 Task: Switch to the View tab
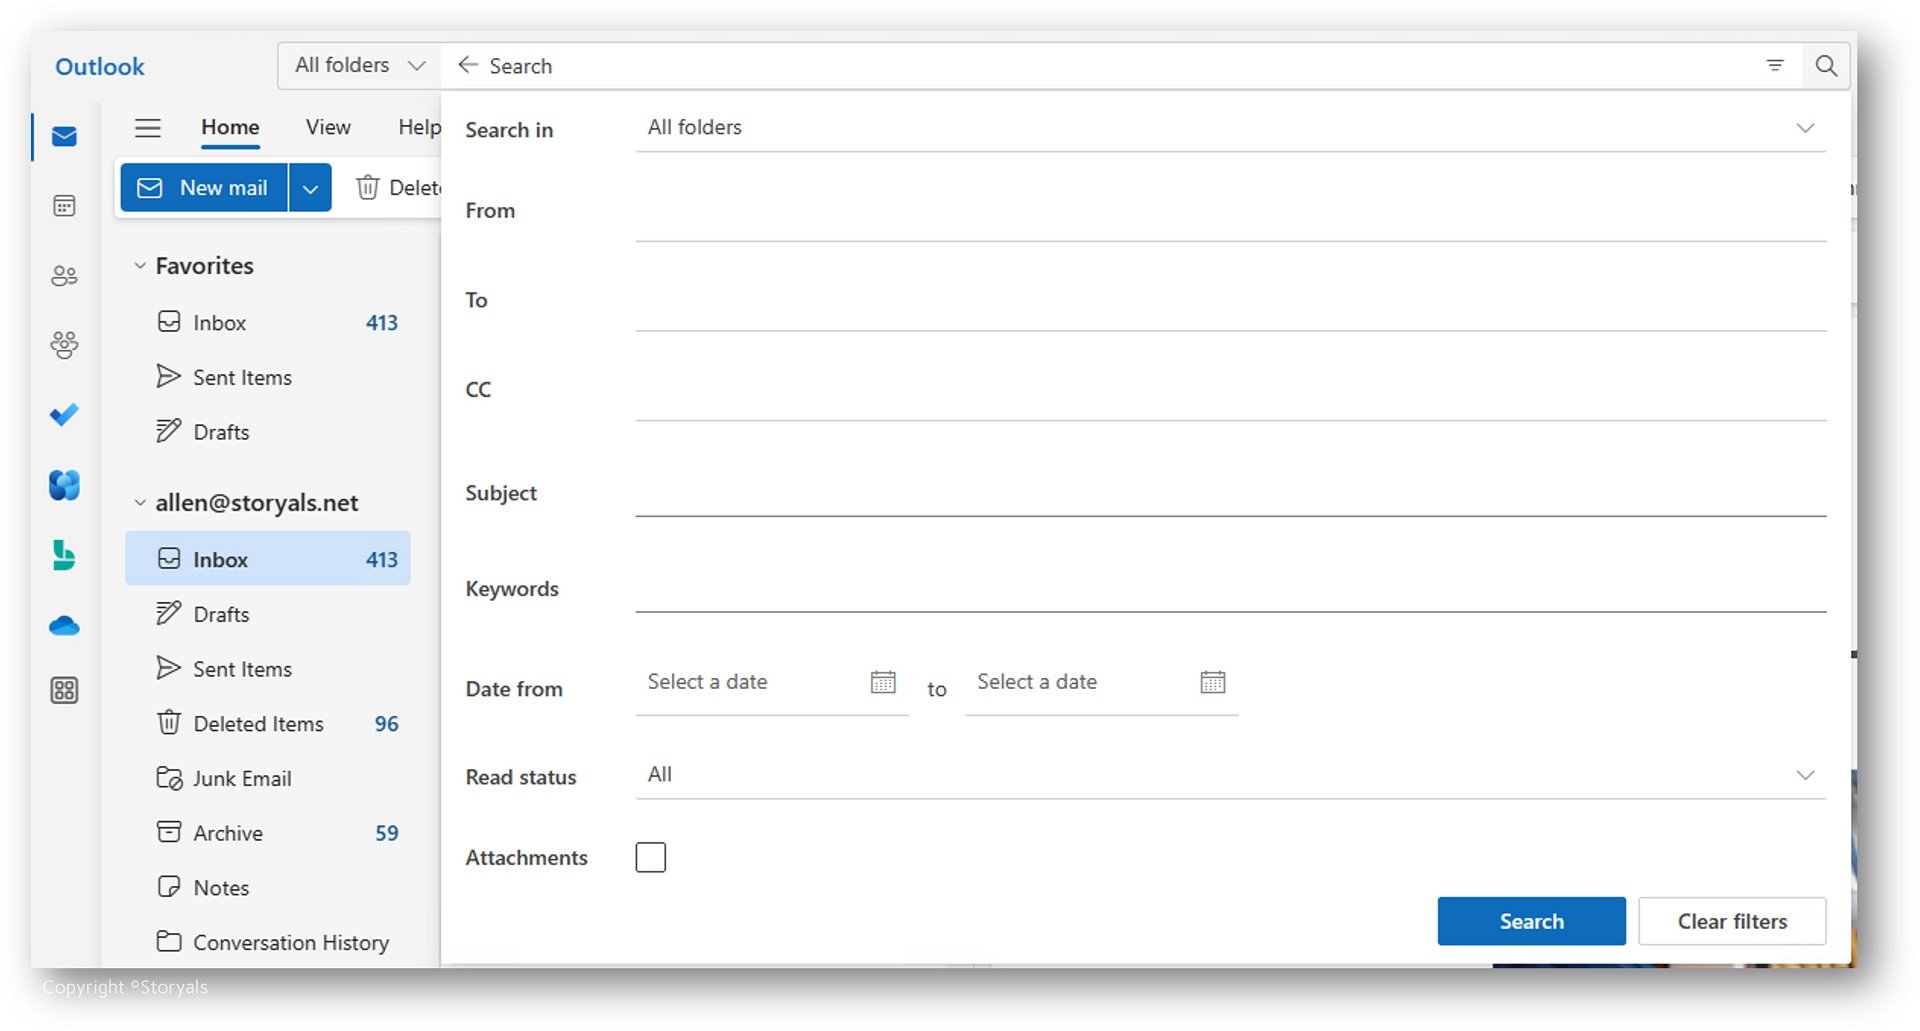coord(327,127)
